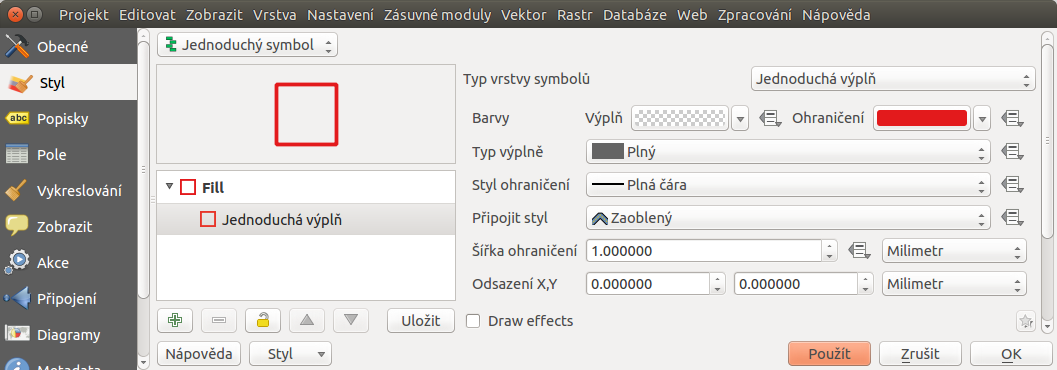Enable the Draw effects checkbox
Image resolution: width=1057 pixels, height=370 pixels.
pyautogui.click(x=473, y=321)
